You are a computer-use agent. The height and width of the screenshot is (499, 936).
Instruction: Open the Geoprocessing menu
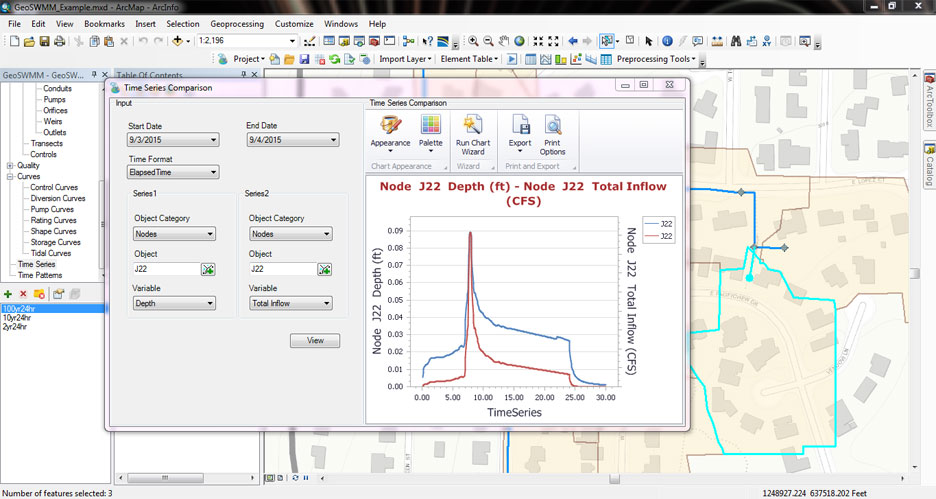click(x=236, y=23)
